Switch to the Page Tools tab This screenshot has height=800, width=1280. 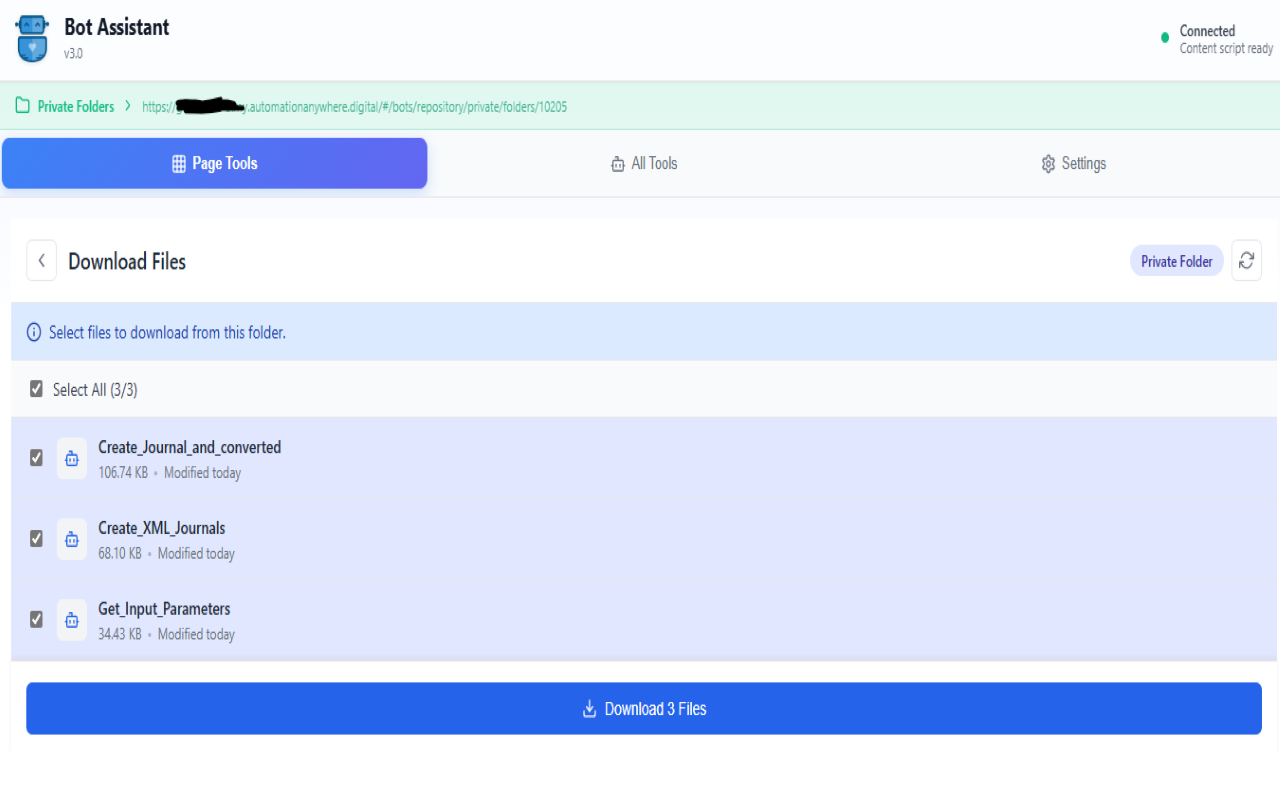click(x=214, y=163)
